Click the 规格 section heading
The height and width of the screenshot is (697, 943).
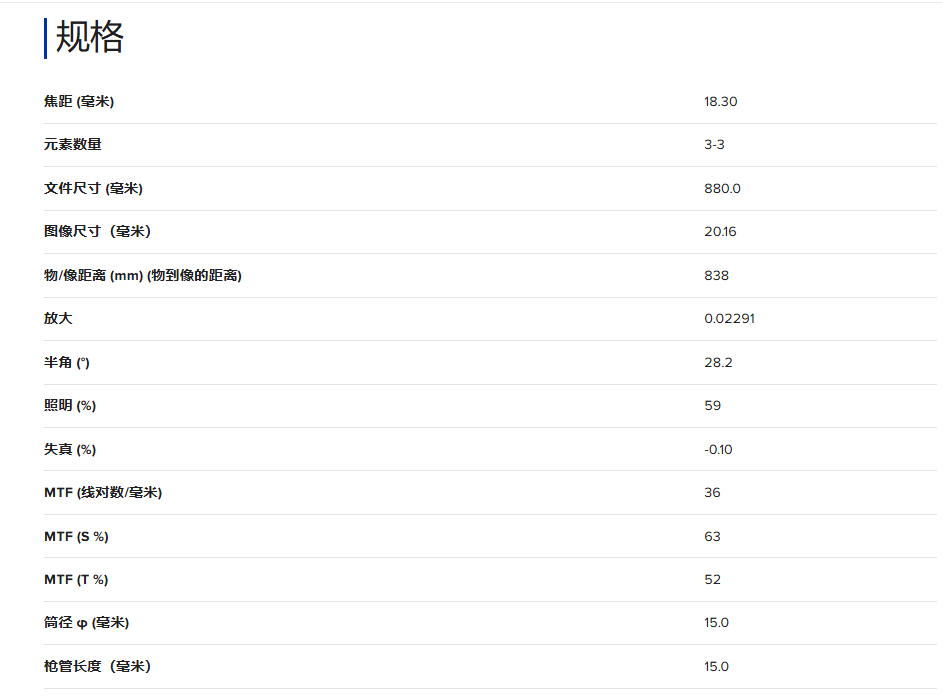click(x=89, y=37)
